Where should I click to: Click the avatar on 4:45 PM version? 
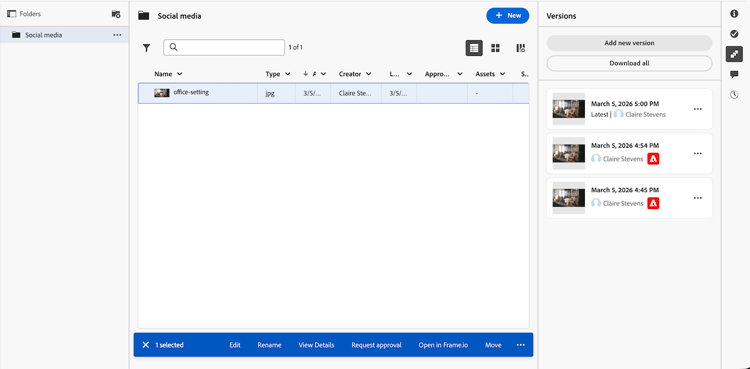click(596, 203)
